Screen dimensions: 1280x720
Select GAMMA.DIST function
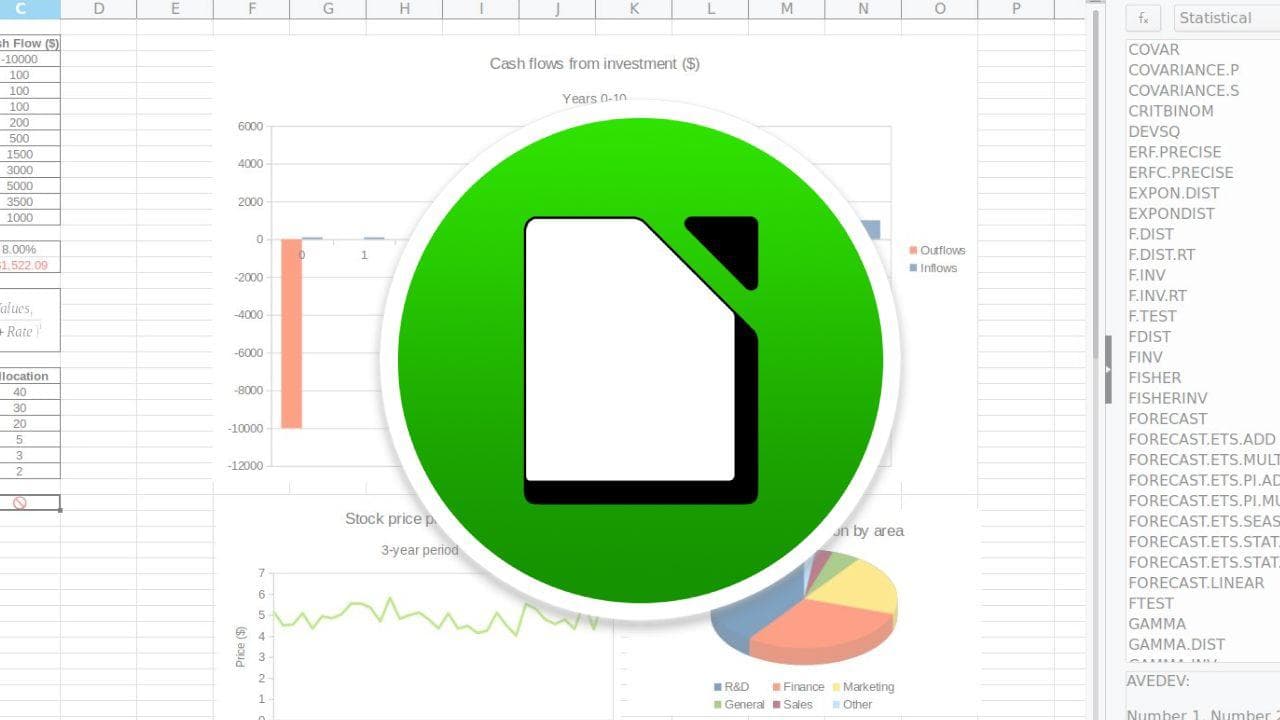coord(1176,644)
